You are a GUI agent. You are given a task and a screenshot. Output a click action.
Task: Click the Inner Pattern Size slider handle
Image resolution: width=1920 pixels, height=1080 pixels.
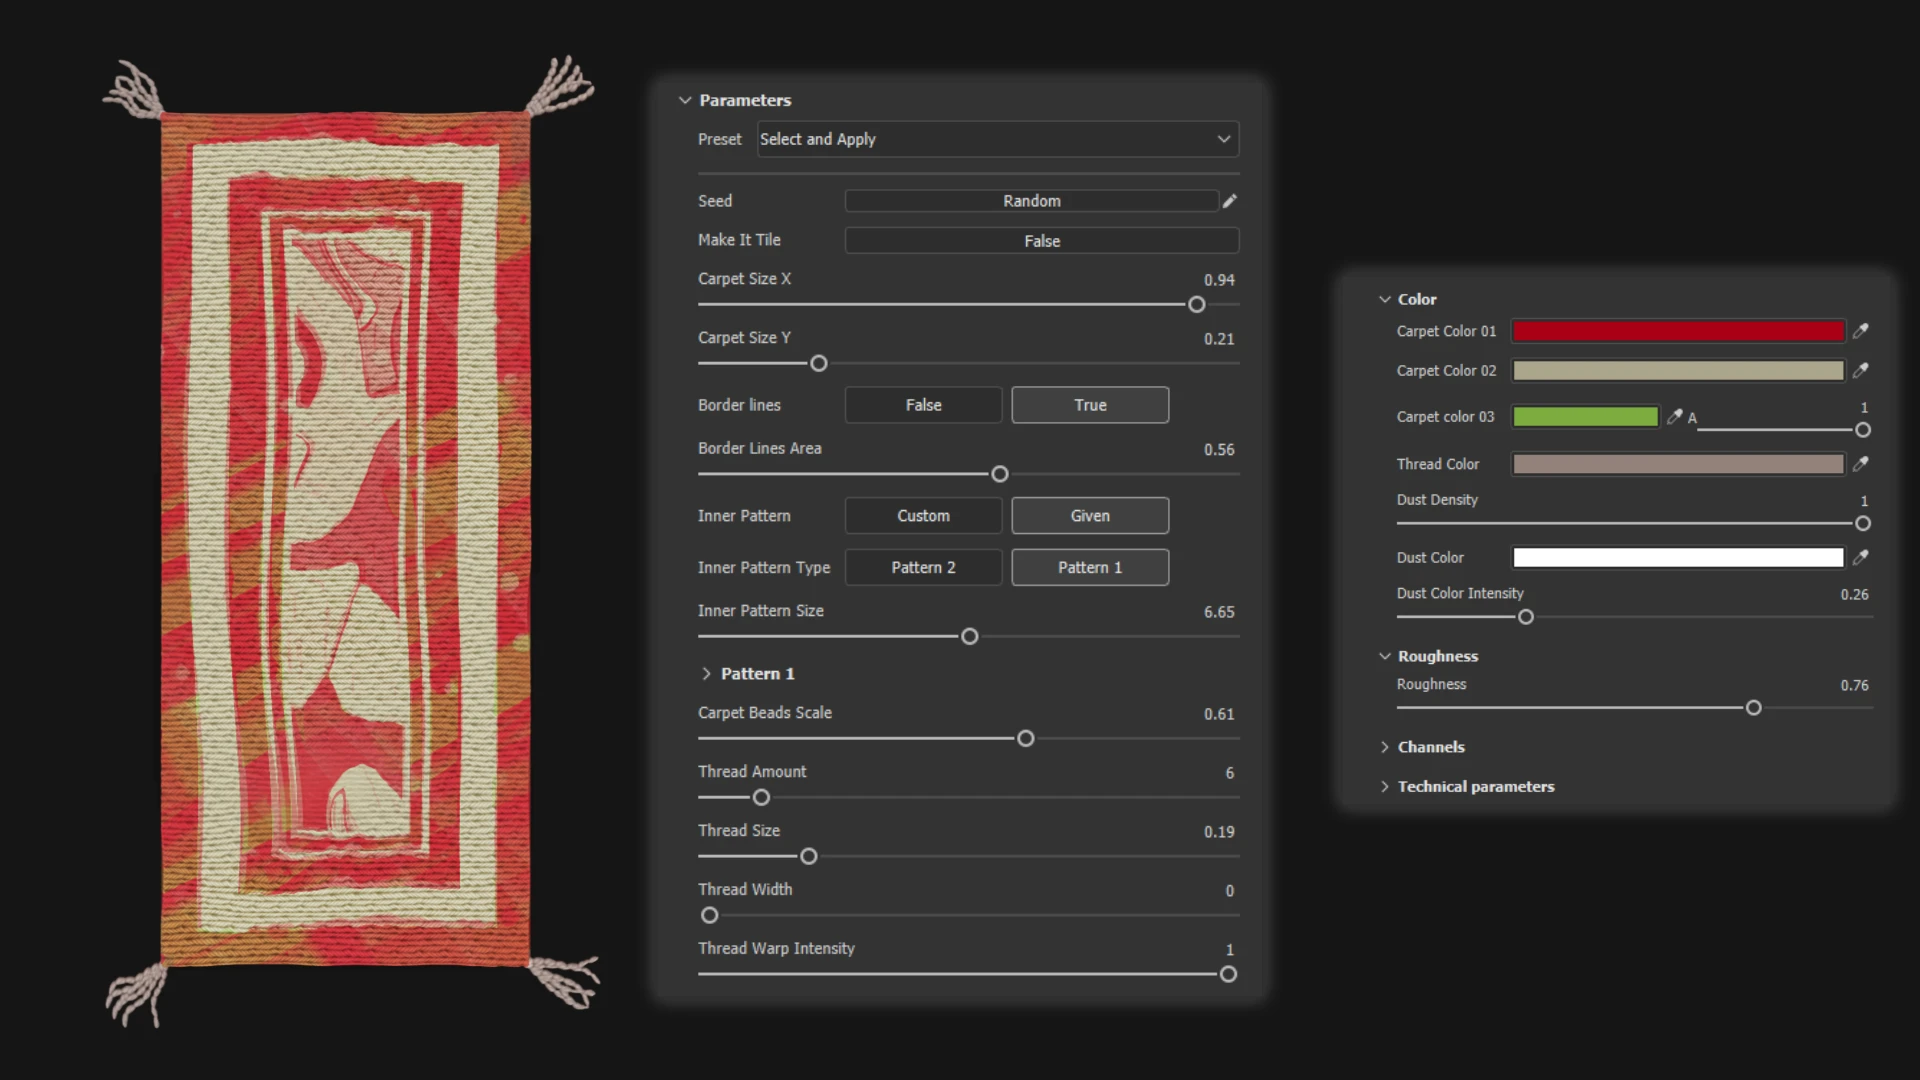coord(969,637)
